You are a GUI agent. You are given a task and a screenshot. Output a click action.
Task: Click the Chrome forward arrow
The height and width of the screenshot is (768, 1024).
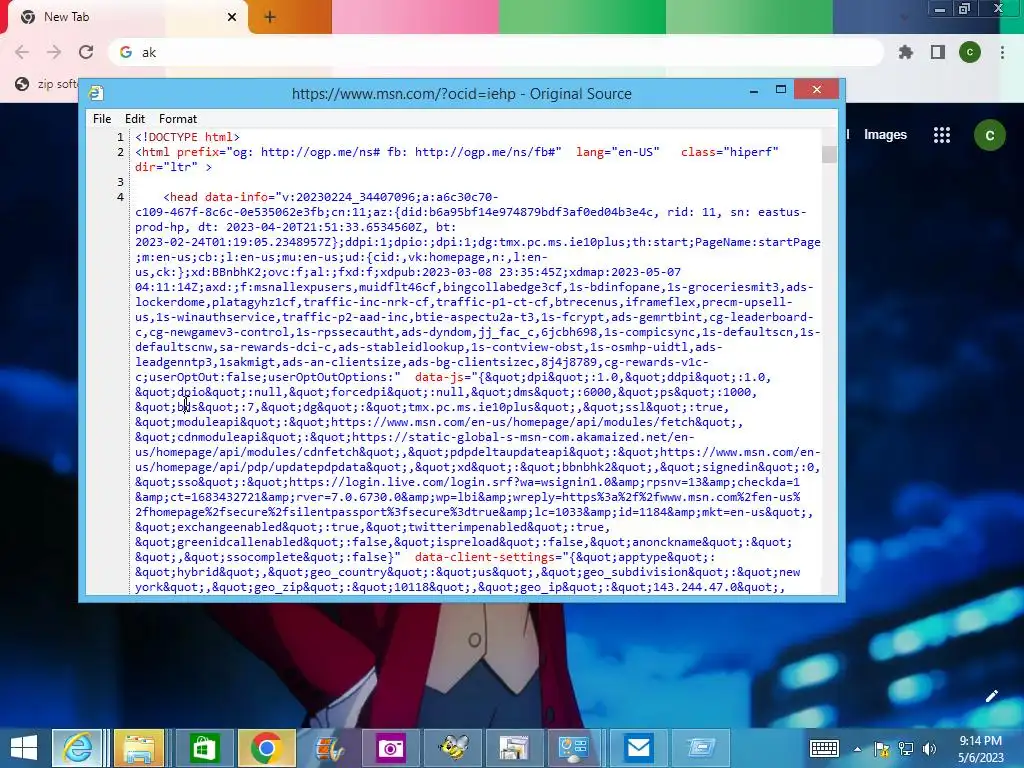54,52
